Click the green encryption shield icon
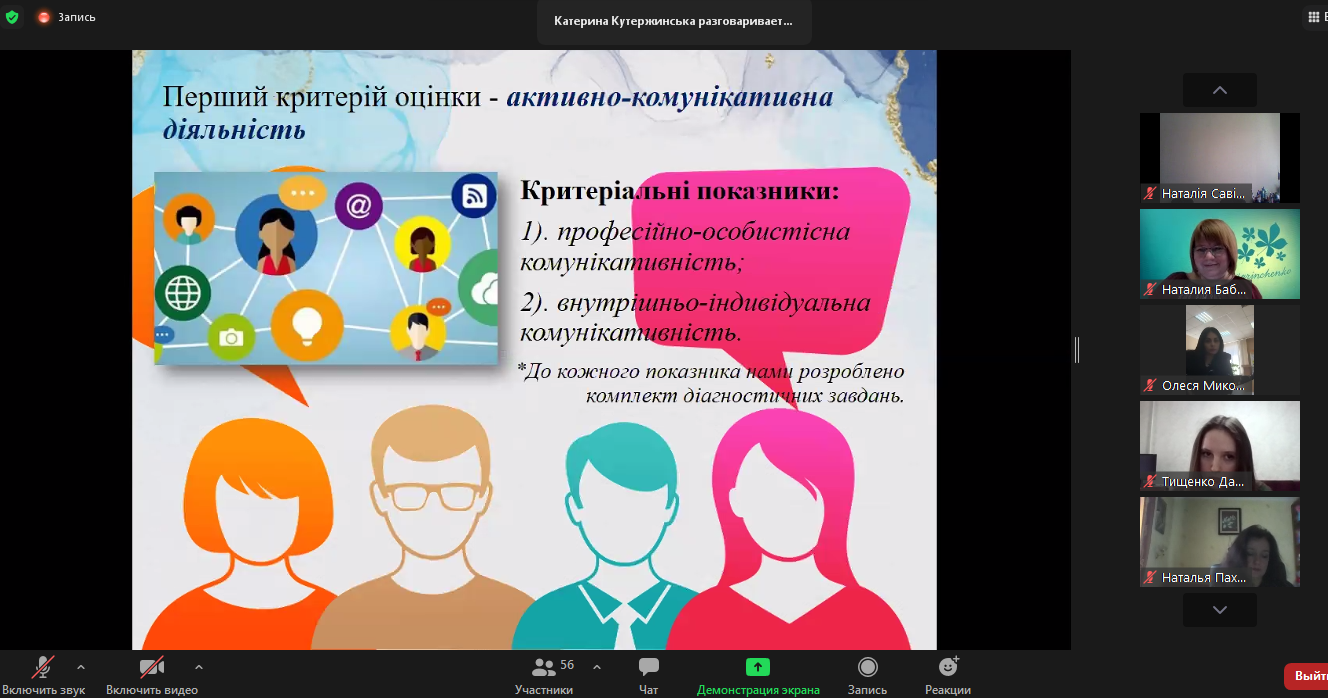The image size is (1328, 700). [x=12, y=17]
